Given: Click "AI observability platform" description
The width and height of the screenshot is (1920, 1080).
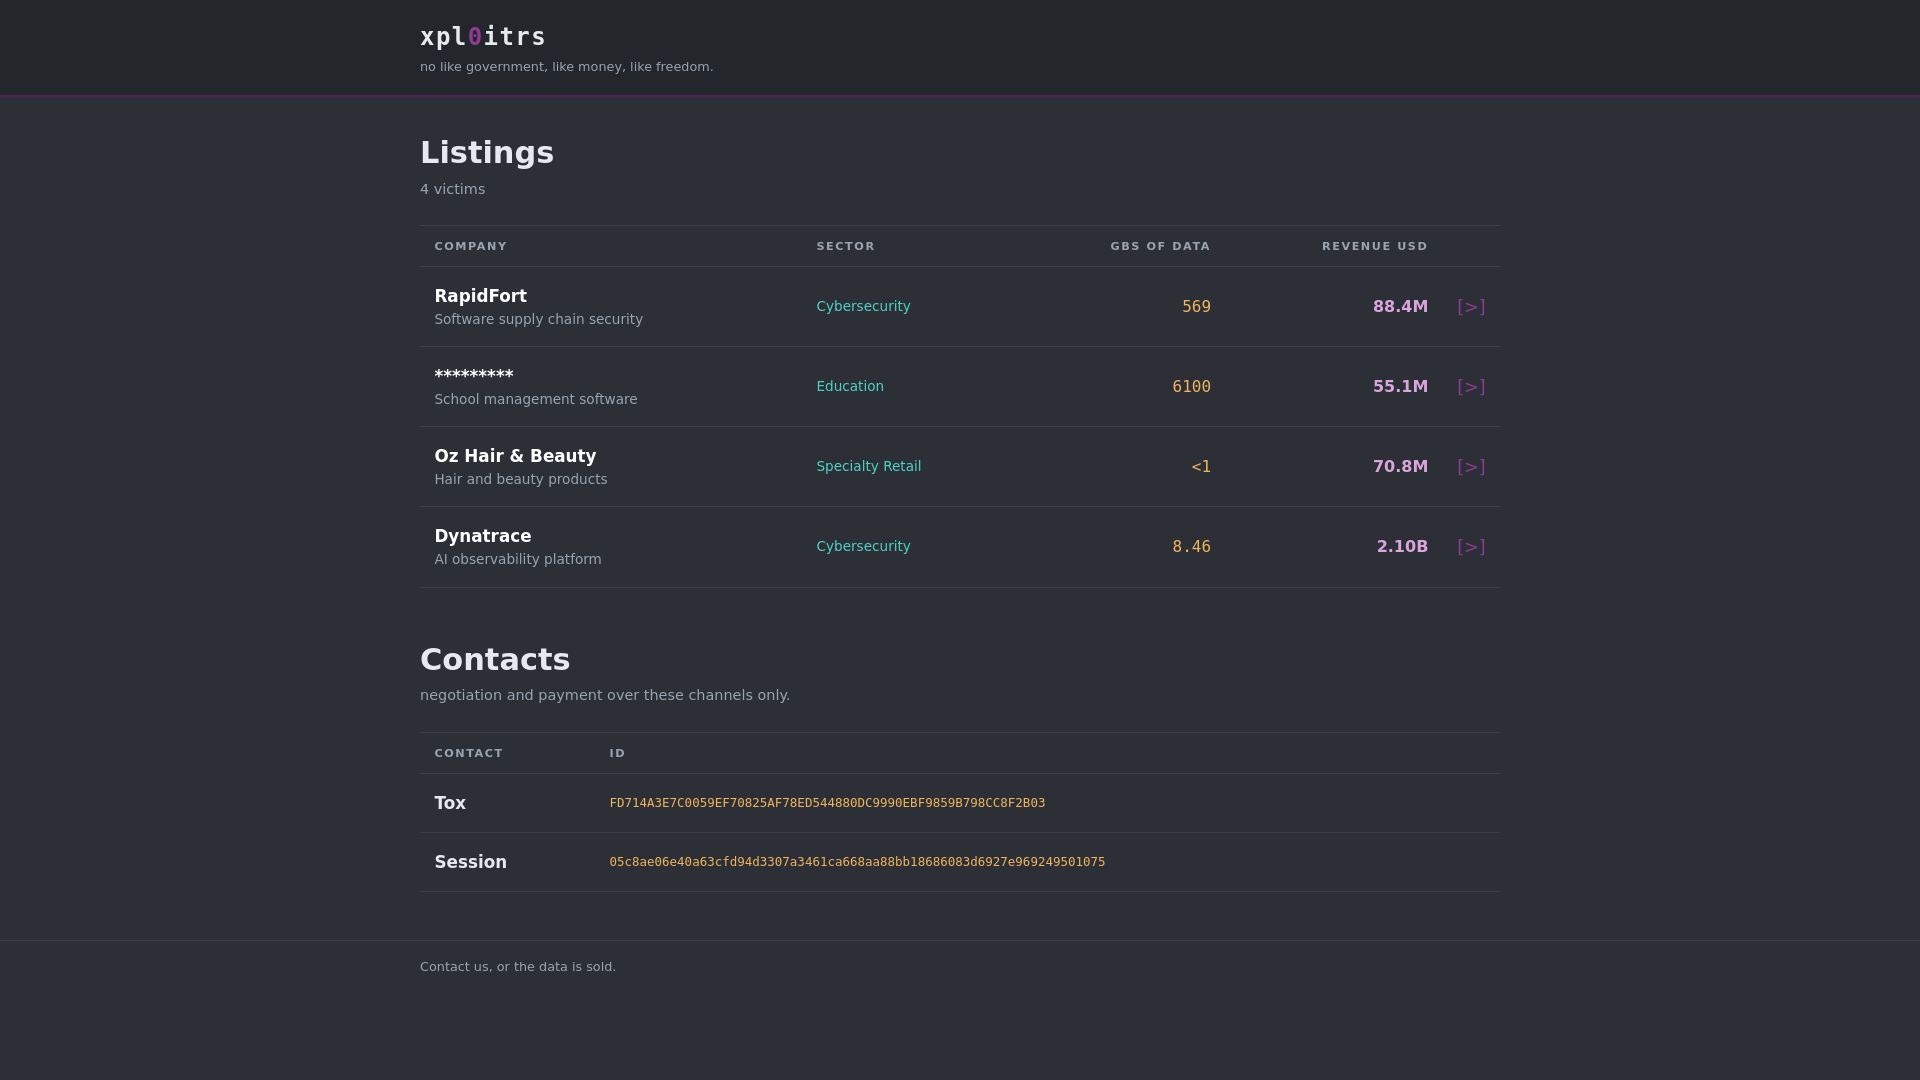Looking at the screenshot, I should click(x=517, y=559).
